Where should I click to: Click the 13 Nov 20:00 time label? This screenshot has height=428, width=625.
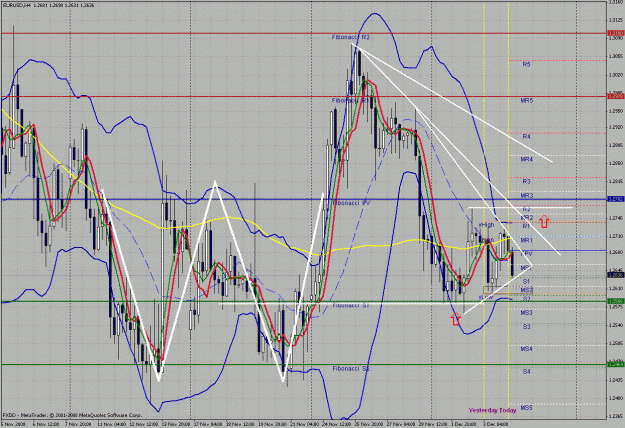(x=175, y=425)
